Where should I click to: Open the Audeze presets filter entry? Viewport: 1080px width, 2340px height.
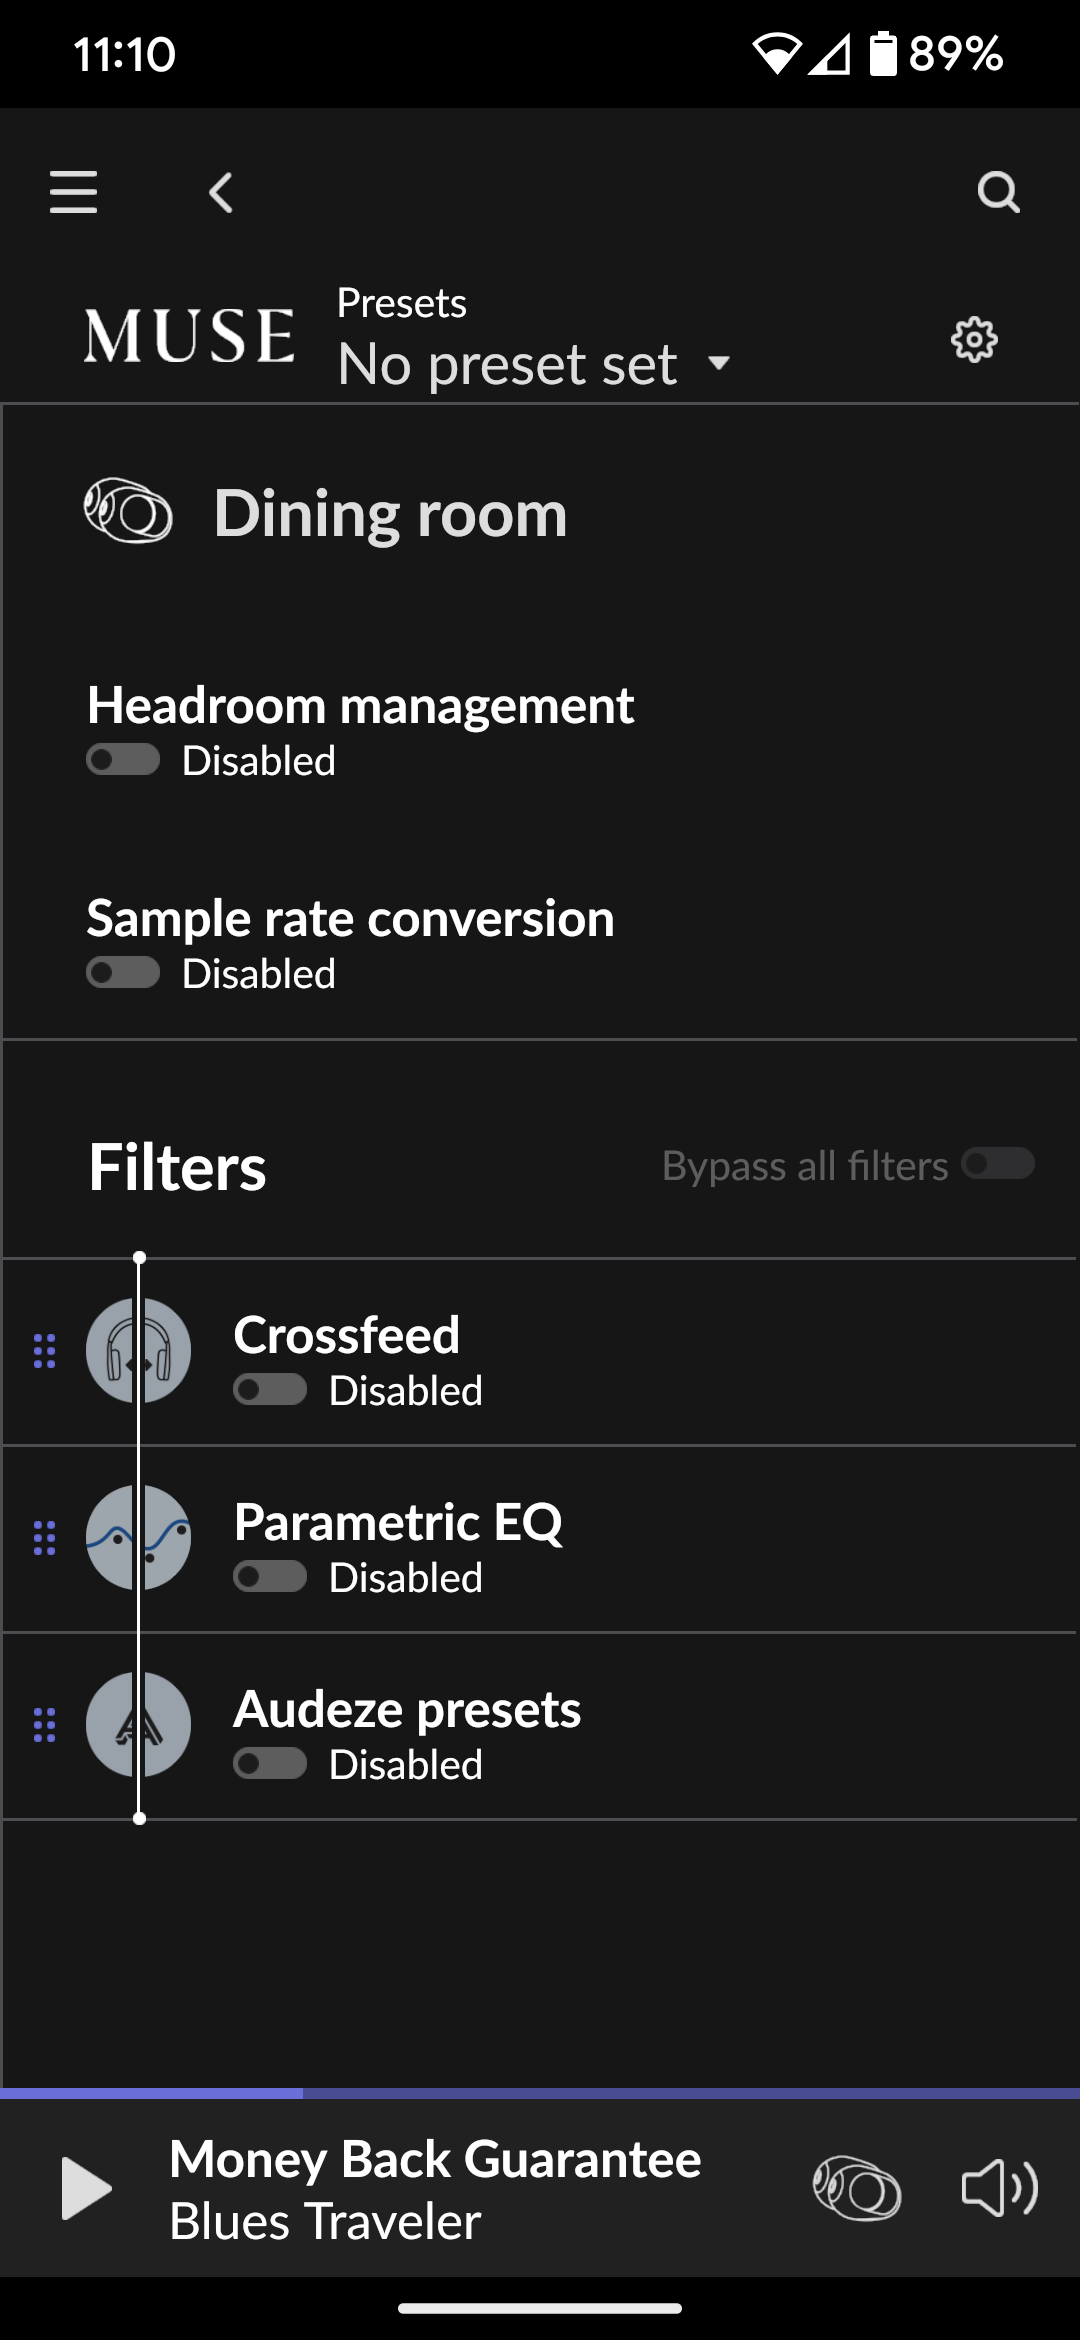tap(540, 1726)
